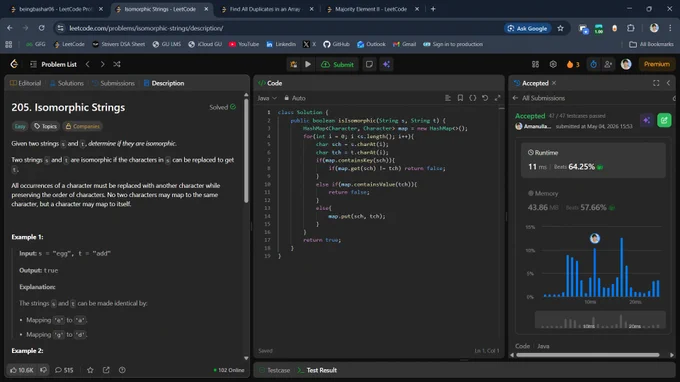Expand the Companies tag
680x382 pixels.
(x=82, y=126)
